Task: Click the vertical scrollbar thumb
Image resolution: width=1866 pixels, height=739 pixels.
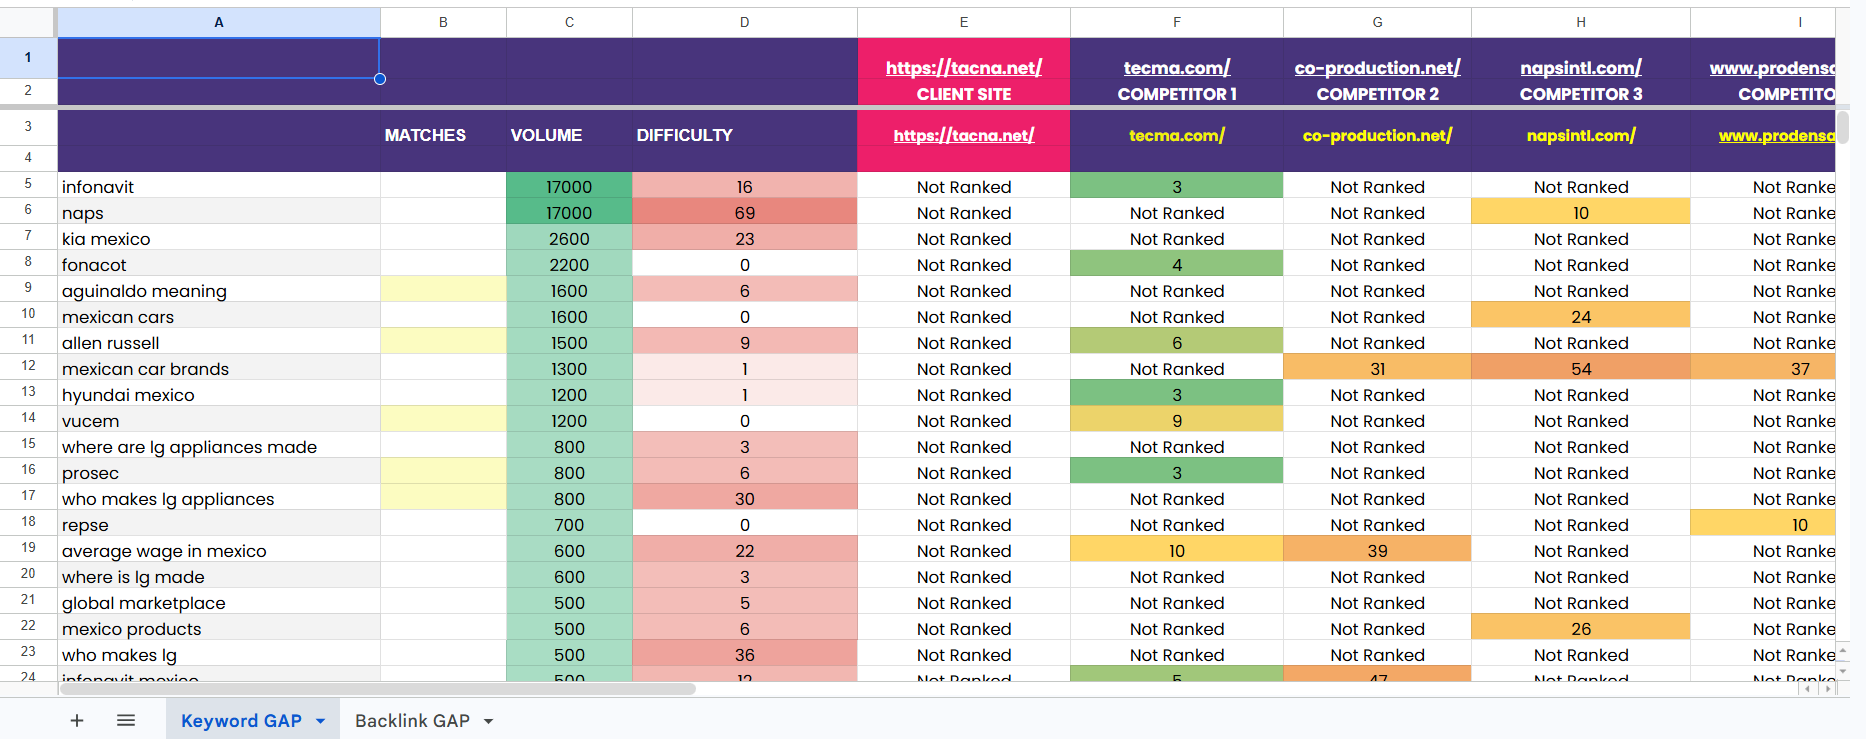Action: (x=1843, y=127)
